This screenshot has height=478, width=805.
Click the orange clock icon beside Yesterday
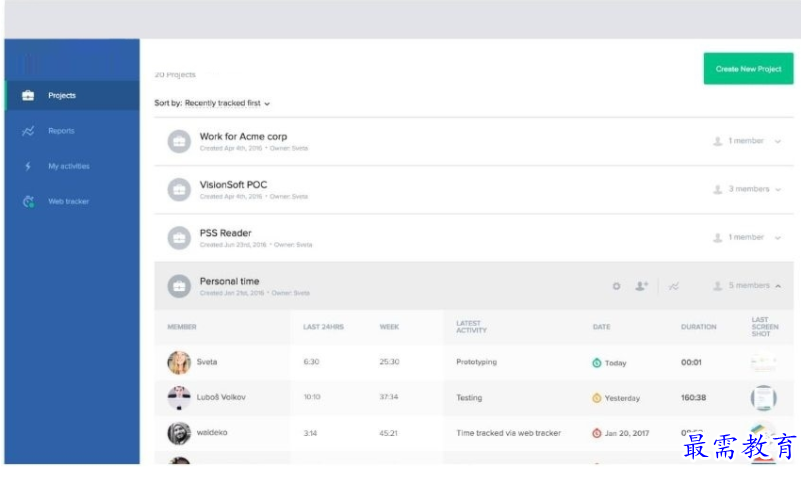597,398
